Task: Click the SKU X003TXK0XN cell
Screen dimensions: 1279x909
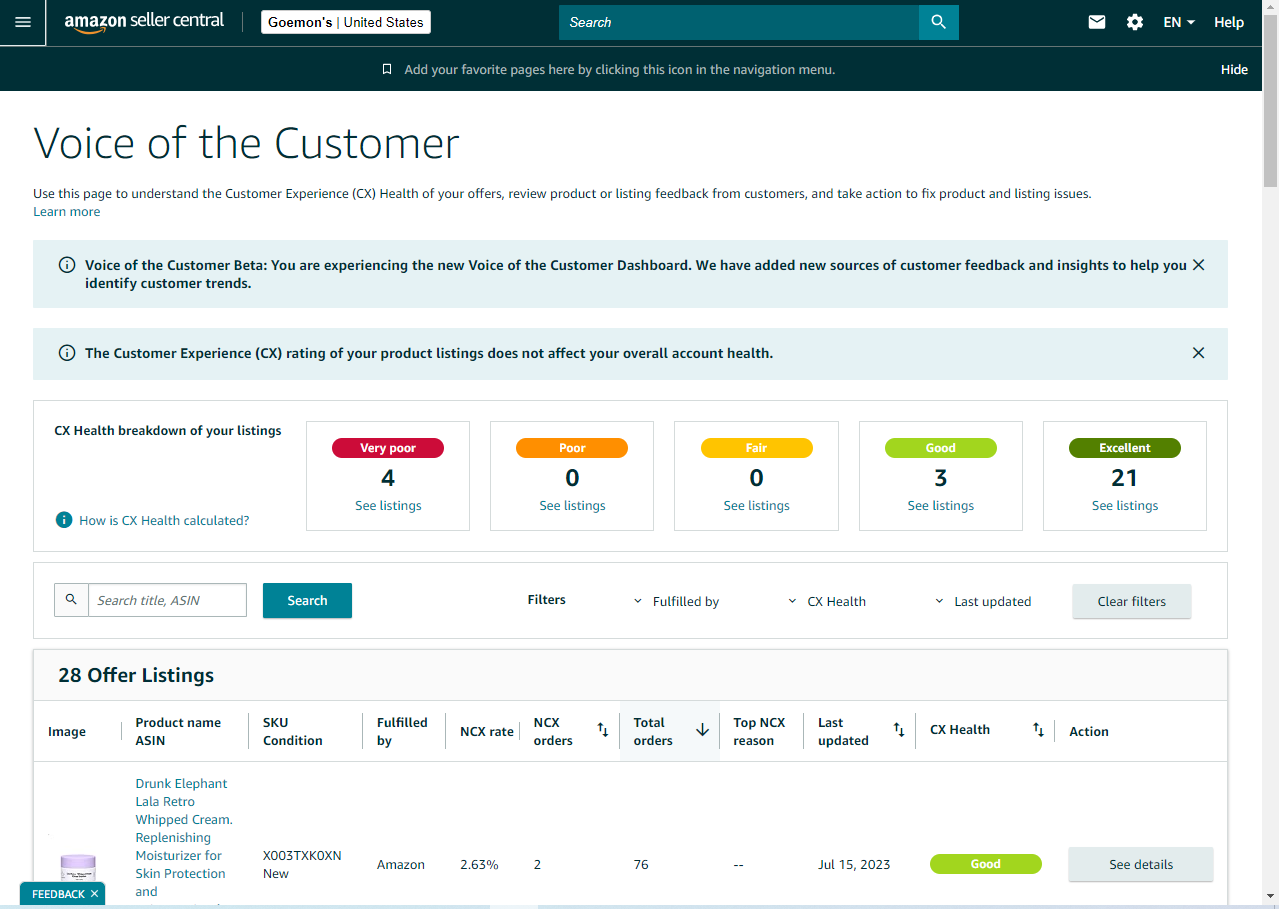Action: (x=302, y=856)
